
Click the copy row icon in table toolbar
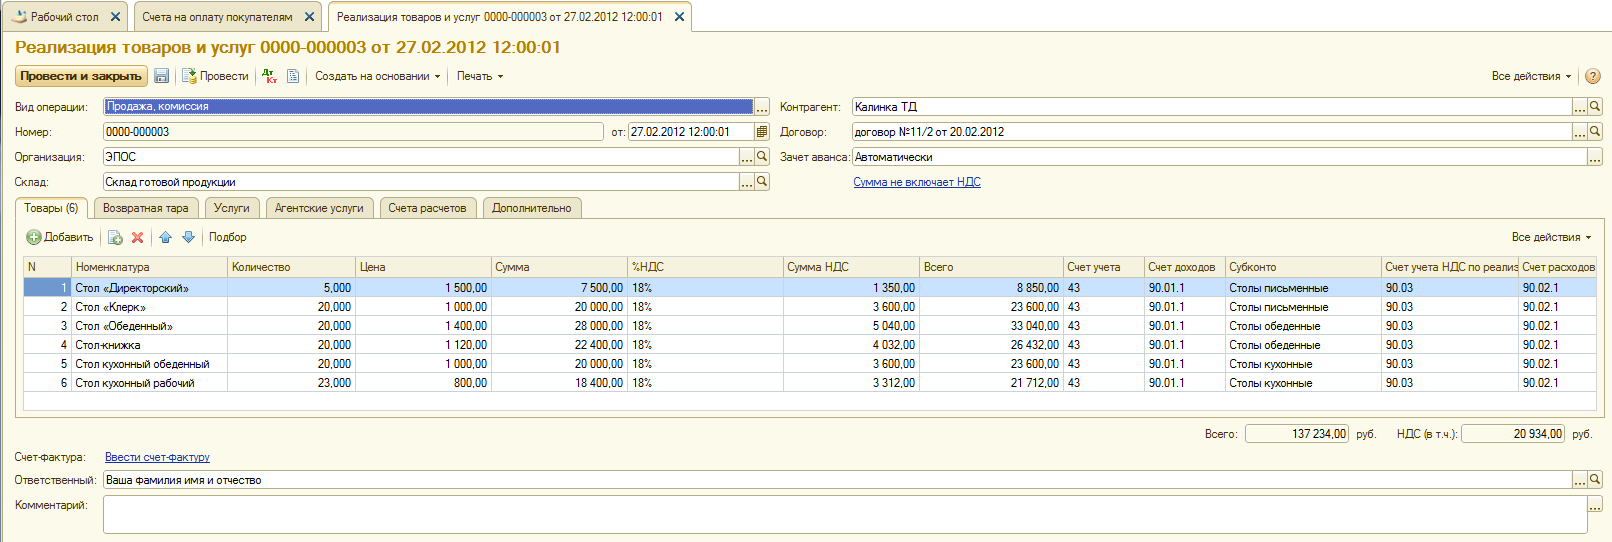pos(115,237)
